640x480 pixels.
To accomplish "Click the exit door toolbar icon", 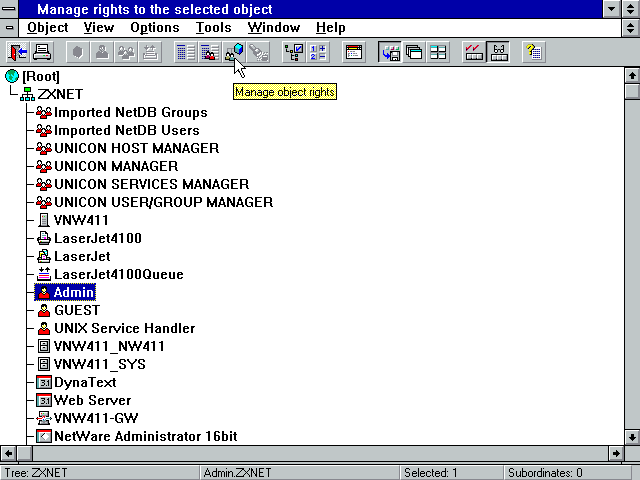I will coord(18,52).
